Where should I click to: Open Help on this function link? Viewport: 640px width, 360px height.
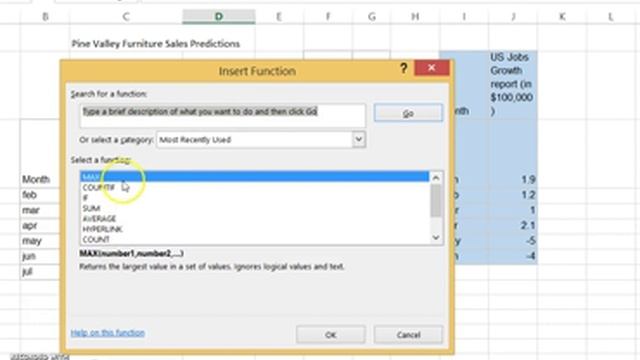click(x=108, y=333)
